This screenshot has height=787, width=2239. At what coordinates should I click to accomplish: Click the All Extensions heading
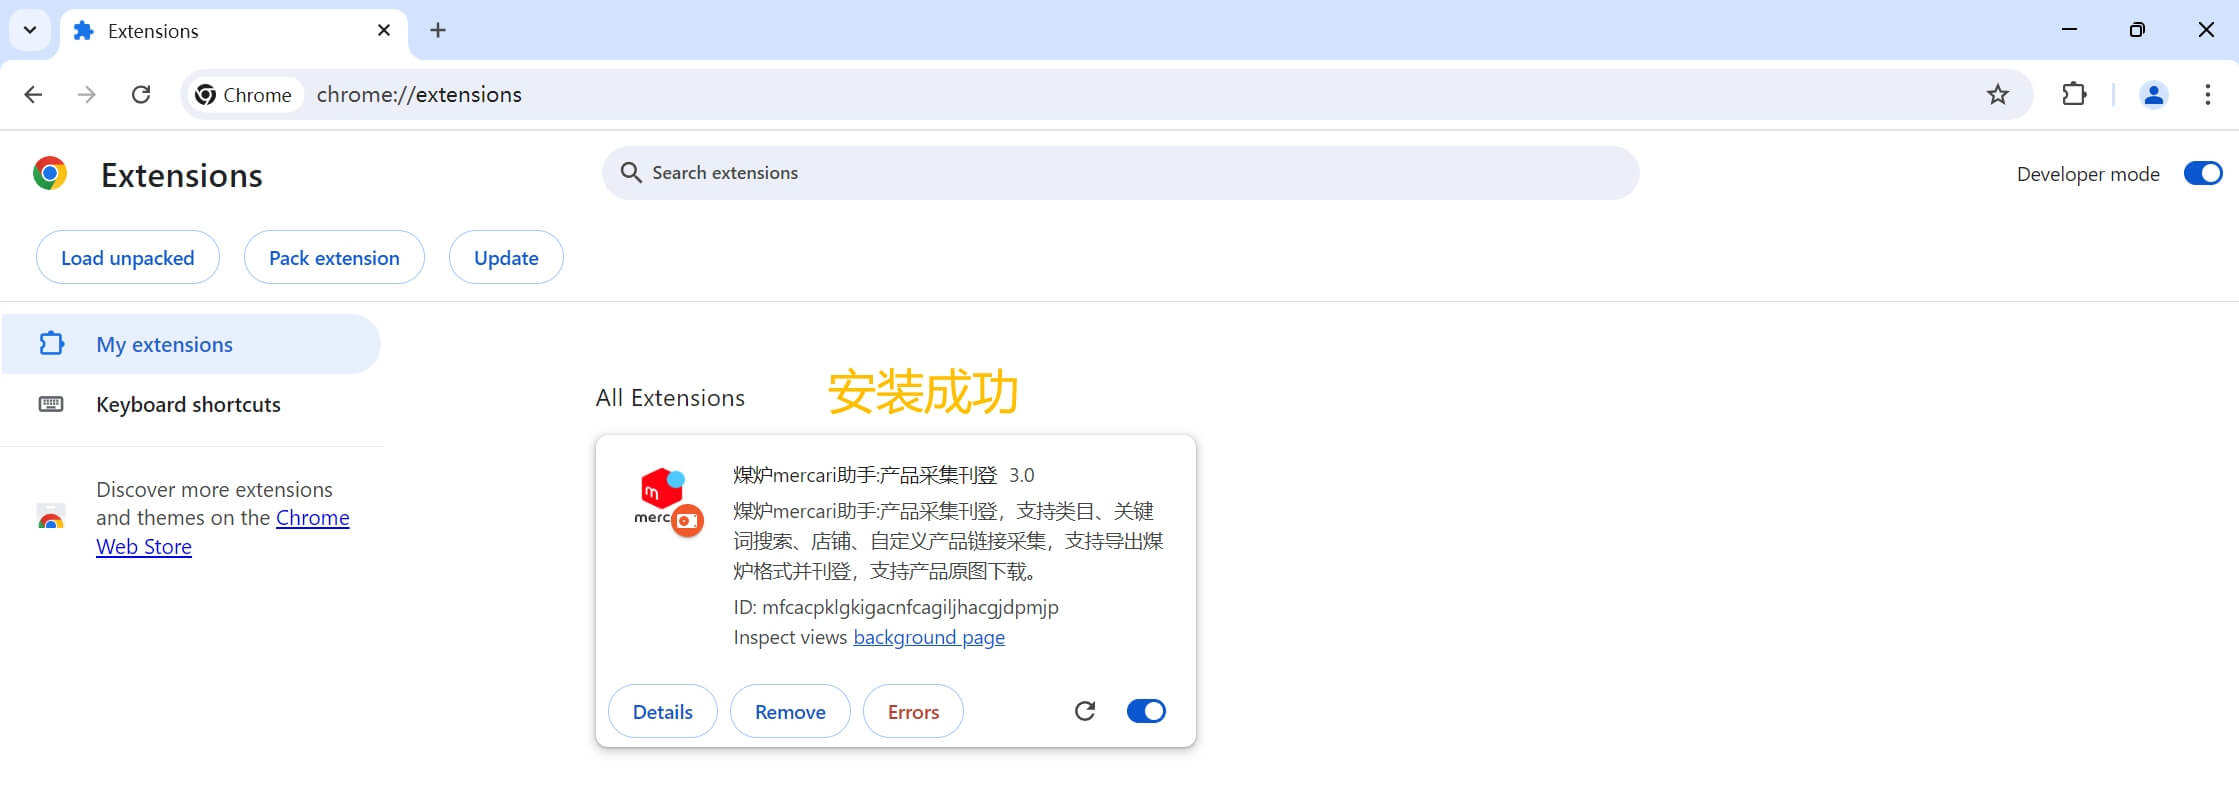click(x=670, y=397)
